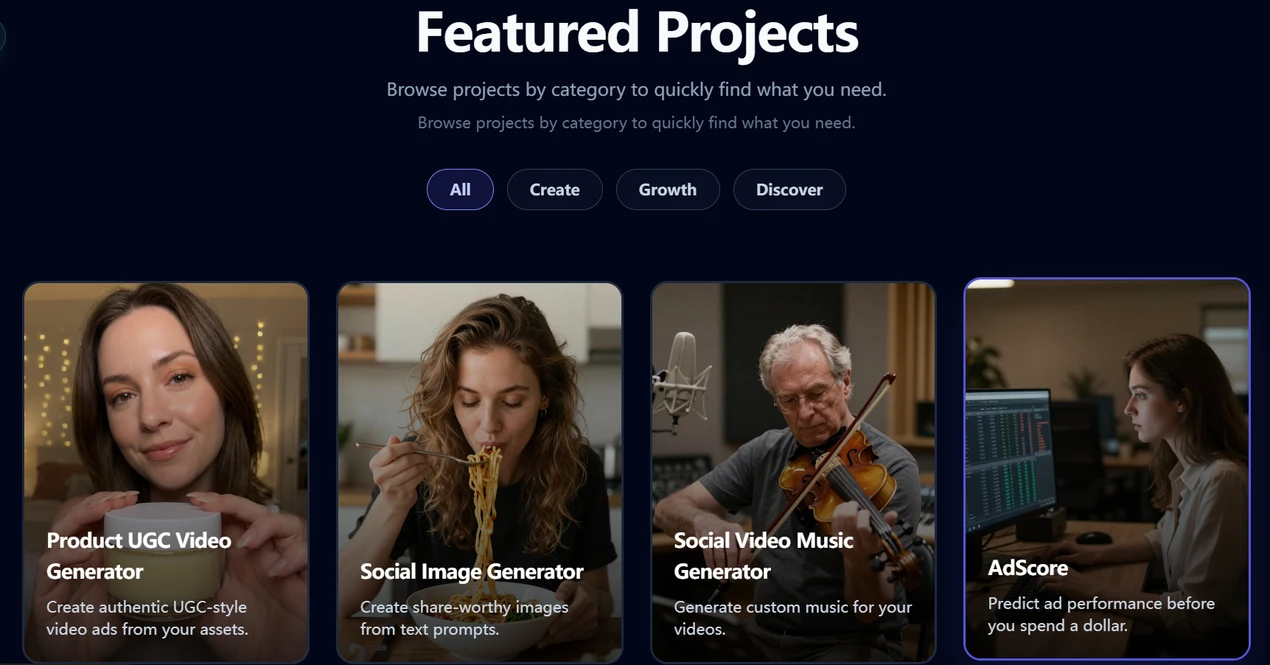Screen dimensions: 1270x665
Task: Open the AdScore project title
Action: 1028,568
